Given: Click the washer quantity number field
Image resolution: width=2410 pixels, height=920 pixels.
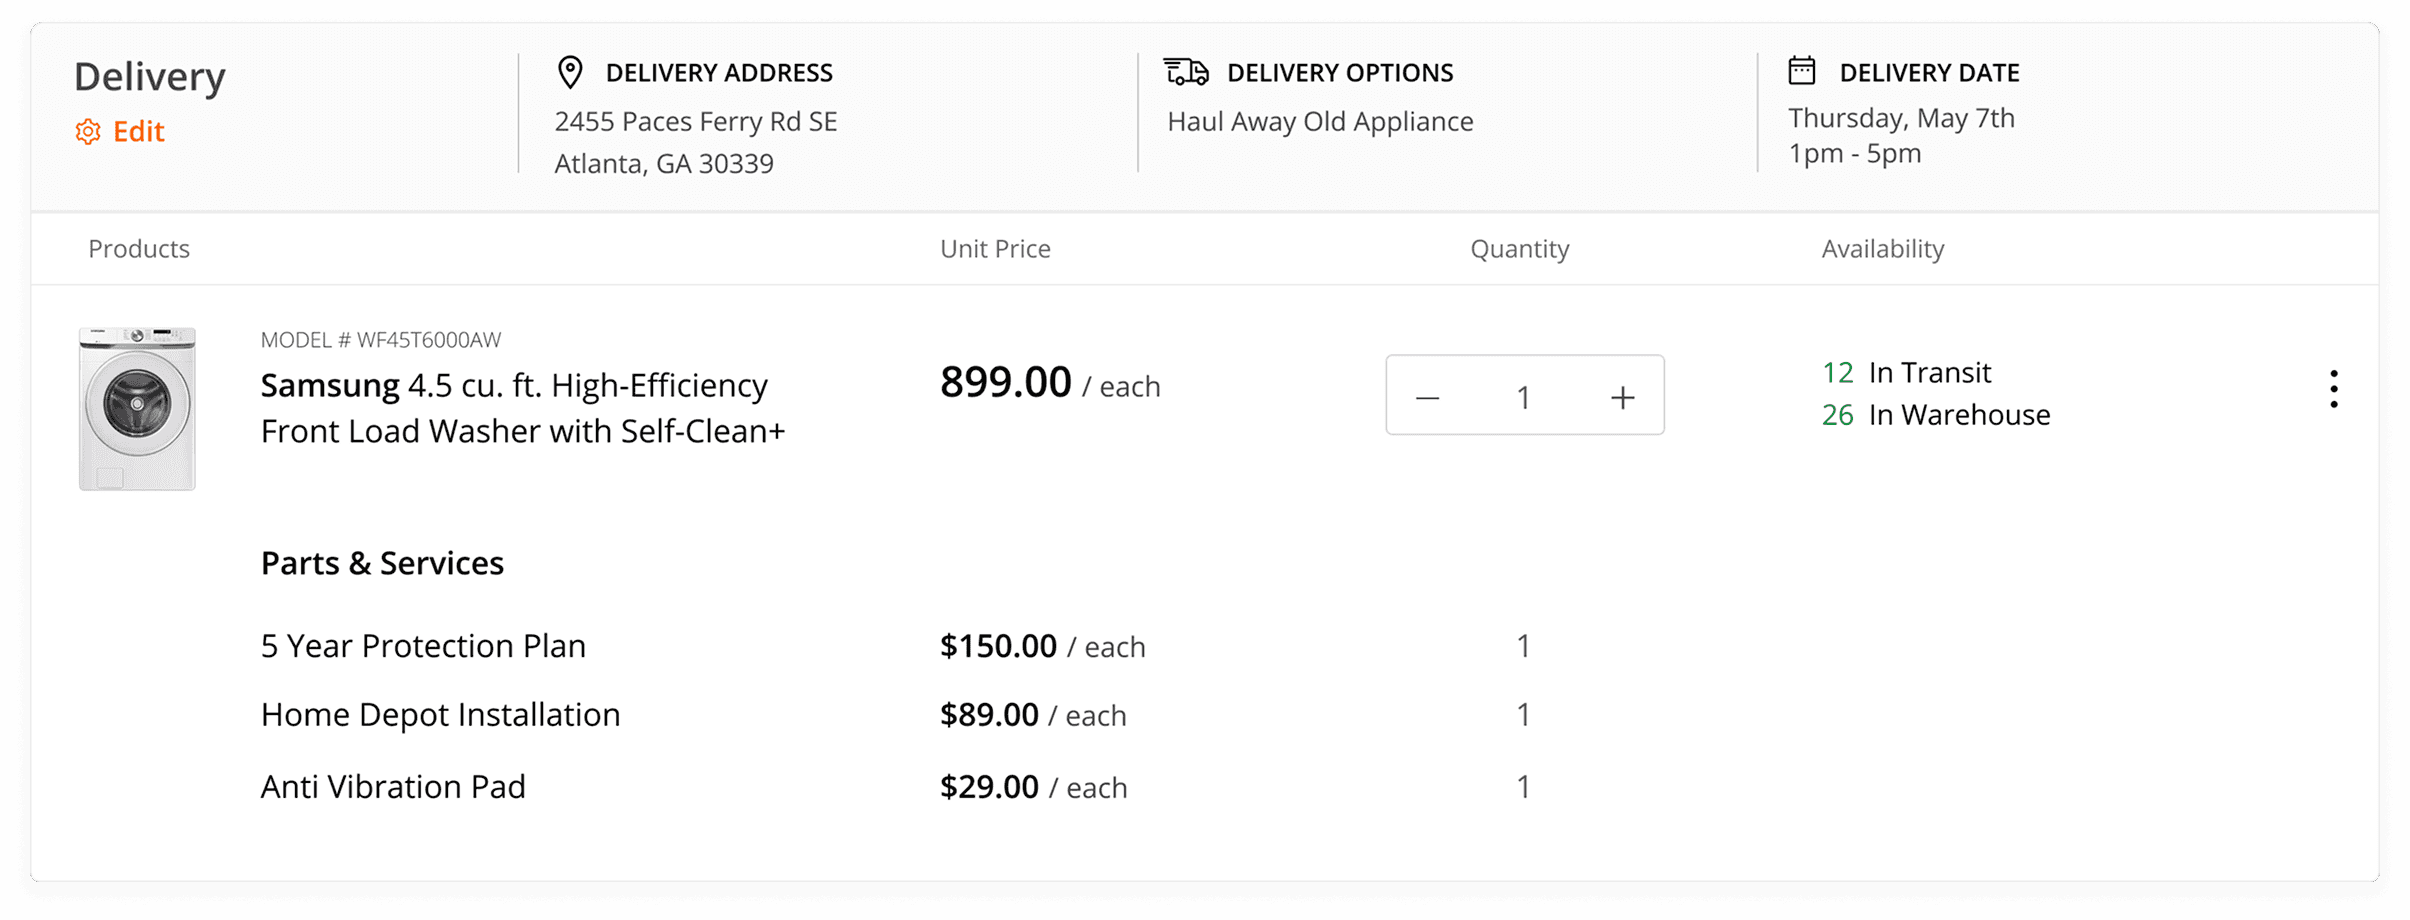Looking at the screenshot, I should 1523,397.
